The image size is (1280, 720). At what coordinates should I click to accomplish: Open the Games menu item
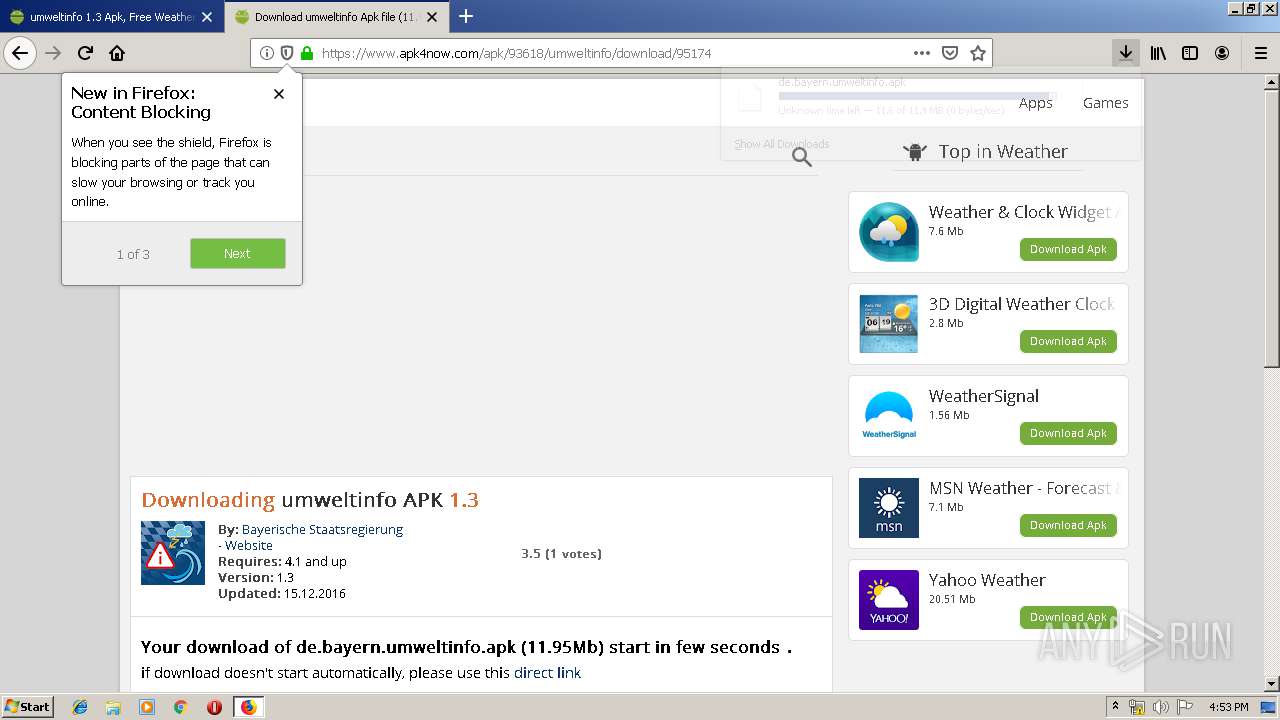pyautogui.click(x=1105, y=103)
